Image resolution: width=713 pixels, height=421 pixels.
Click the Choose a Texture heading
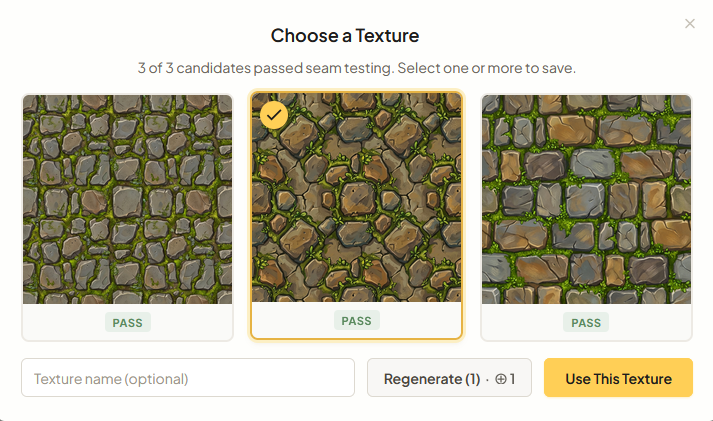(x=345, y=36)
